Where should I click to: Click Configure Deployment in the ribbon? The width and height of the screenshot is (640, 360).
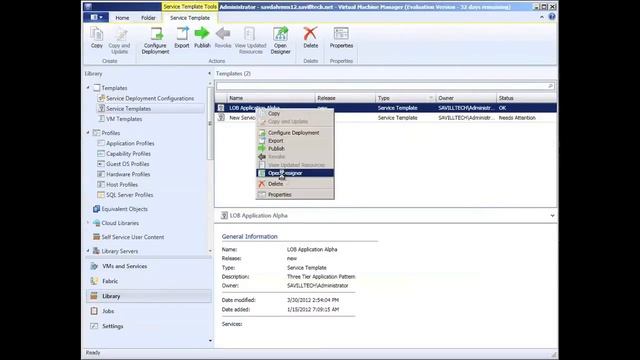[x=156, y=40]
